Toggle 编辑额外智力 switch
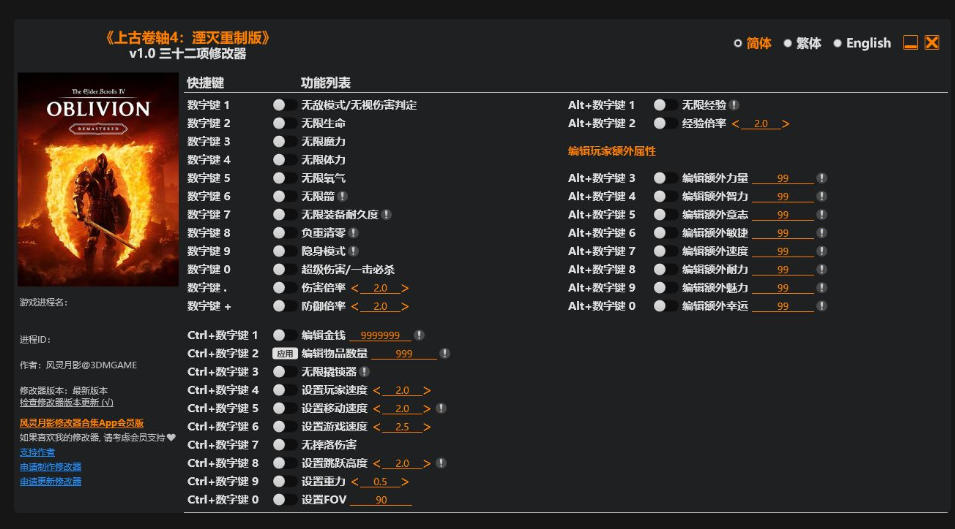The width and height of the screenshot is (955, 529). (x=664, y=196)
